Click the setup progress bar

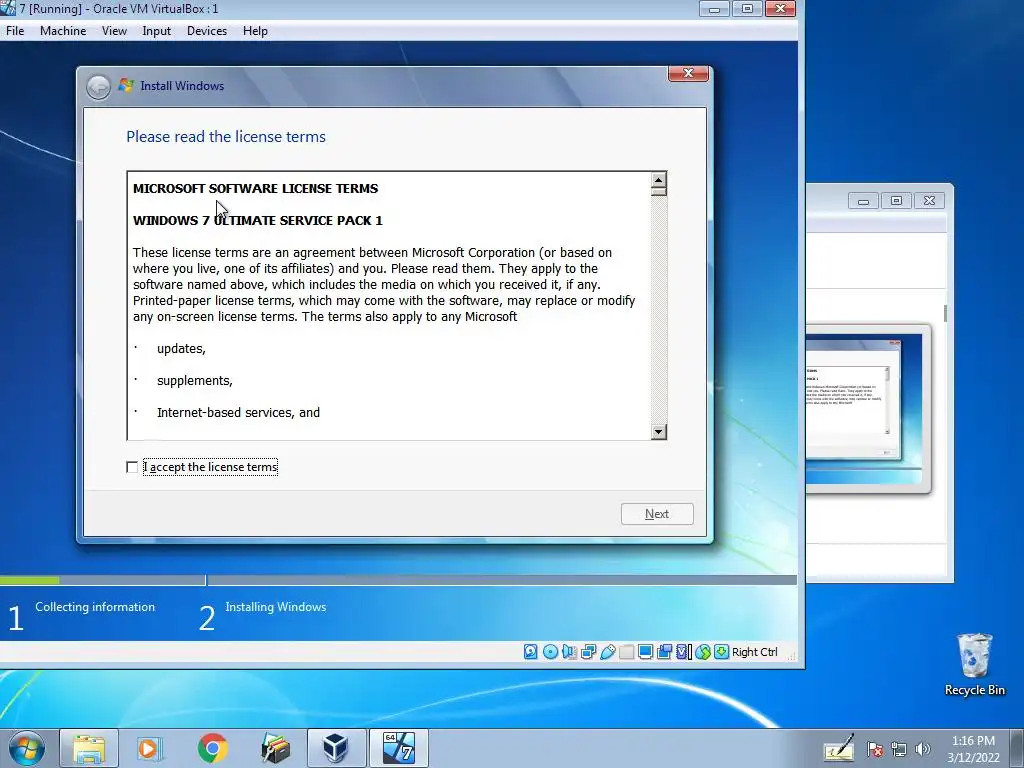398,580
